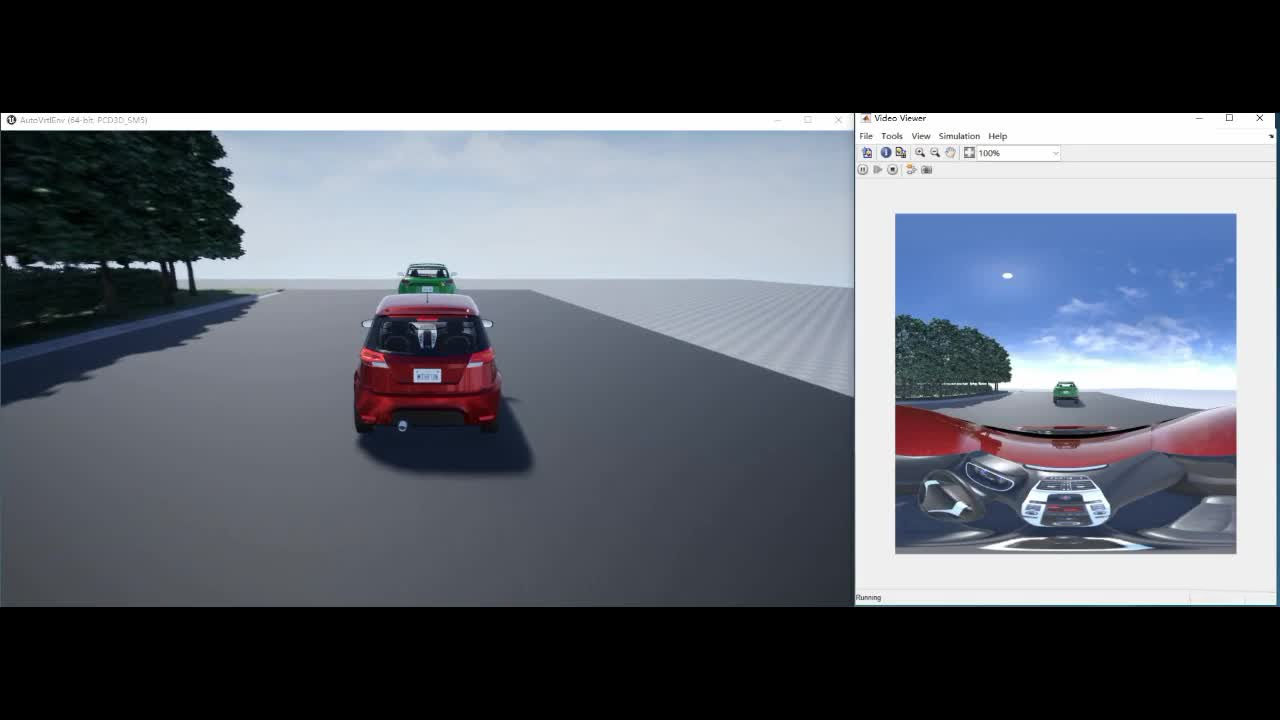Select the Zoom Out magnifier tool
Image resolution: width=1280 pixels, height=720 pixels.
click(934, 152)
